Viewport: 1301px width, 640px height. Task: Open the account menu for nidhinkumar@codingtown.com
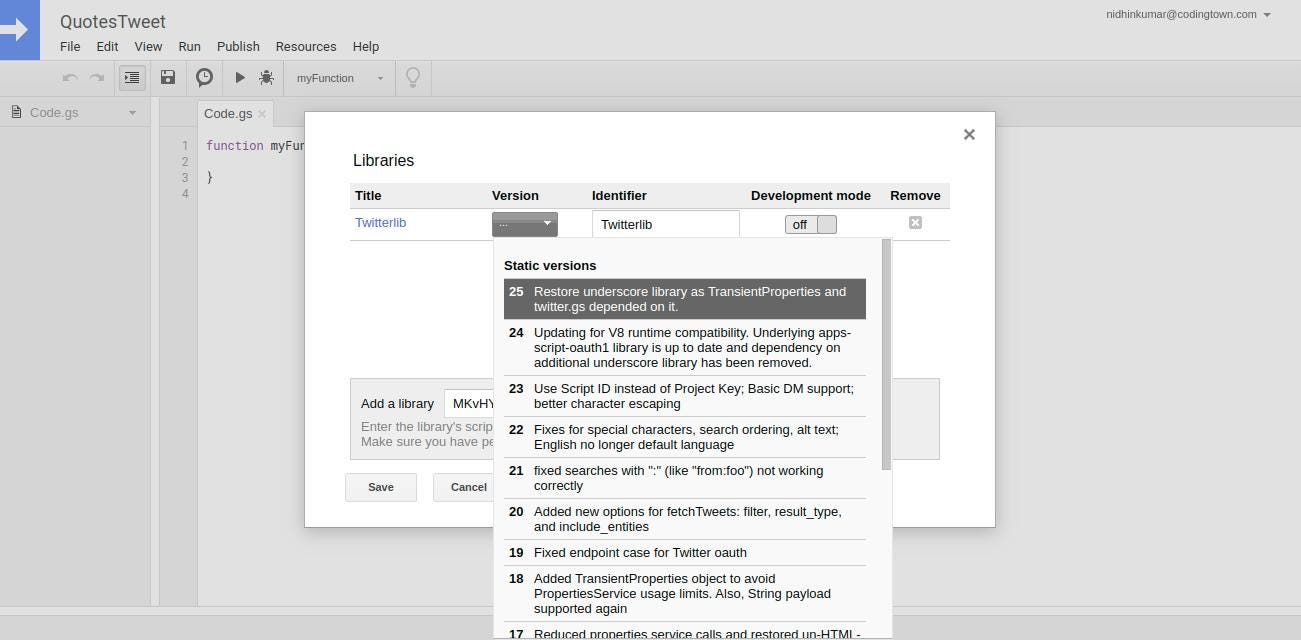pyautogui.click(x=1188, y=14)
